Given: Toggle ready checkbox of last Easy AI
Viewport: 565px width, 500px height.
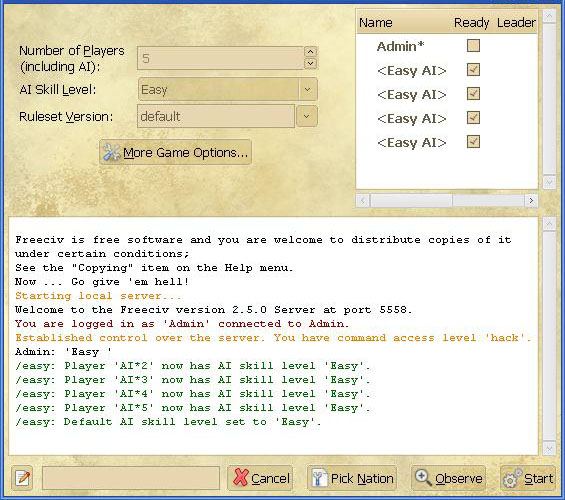Looking at the screenshot, I should pos(473,142).
